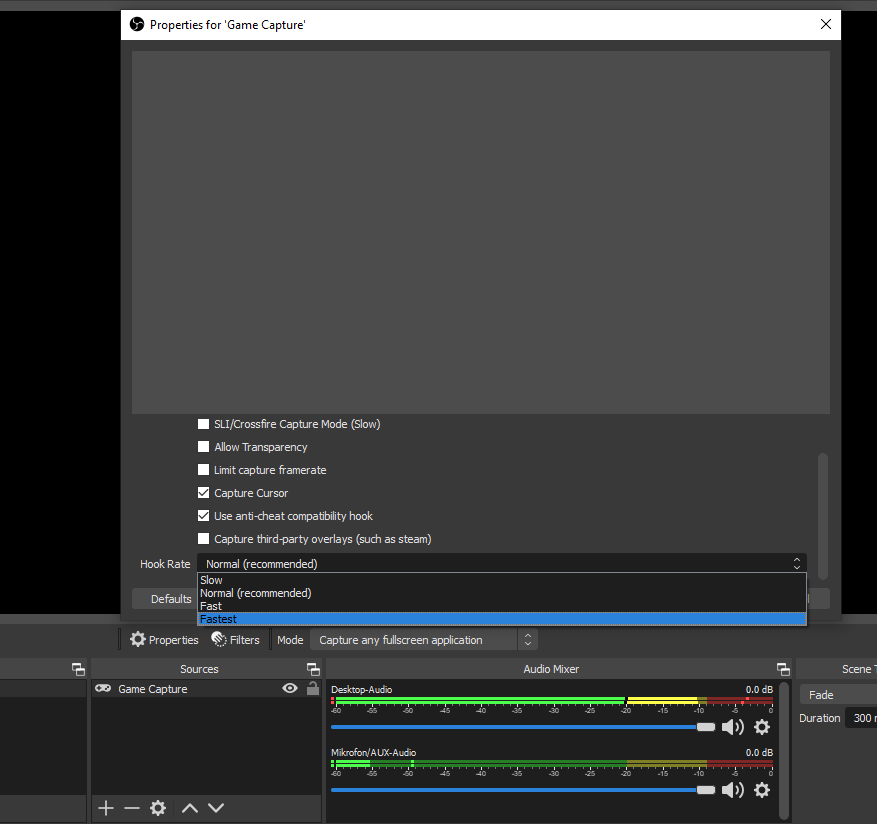Screen dimensions: 877x824
Task: Hide Game Capture using the eye icon
Action: click(290, 689)
